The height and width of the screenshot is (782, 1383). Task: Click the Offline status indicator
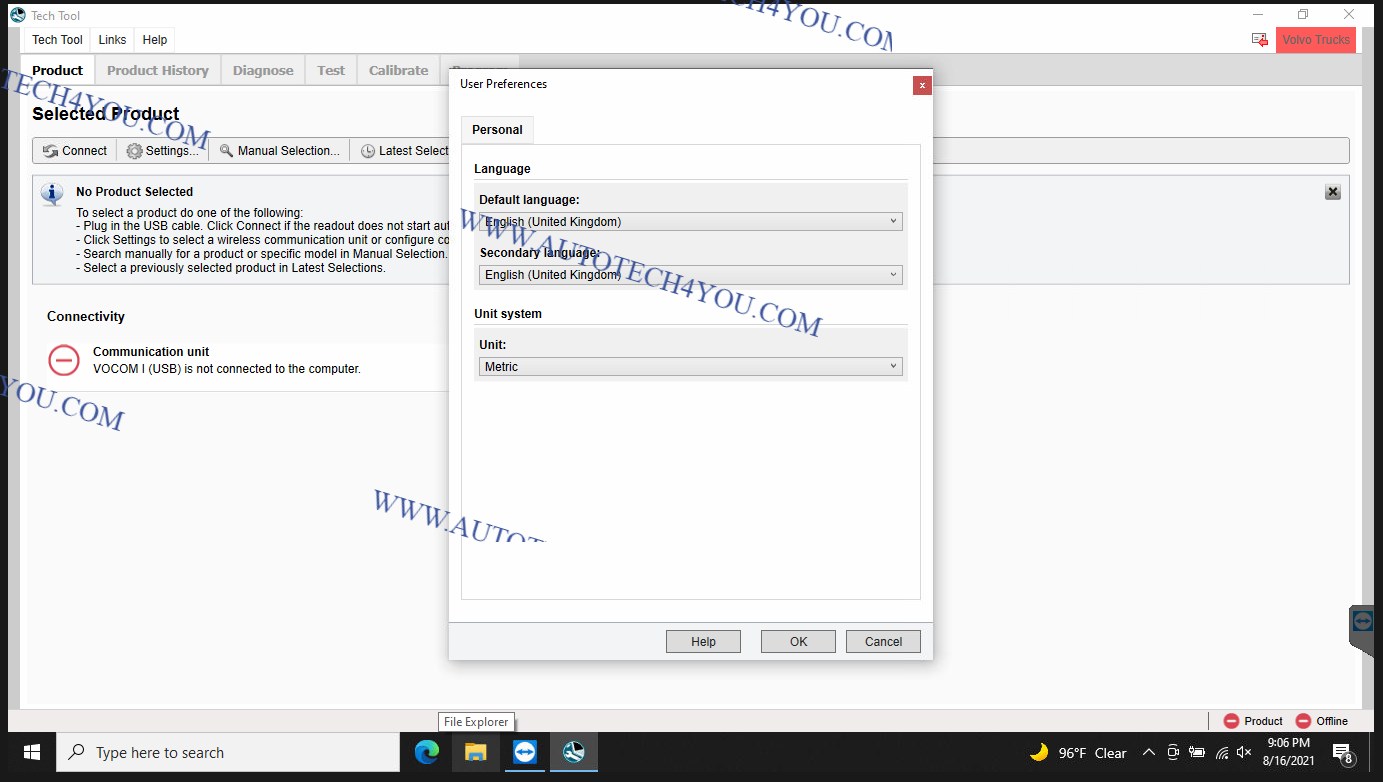[x=1321, y=721]
